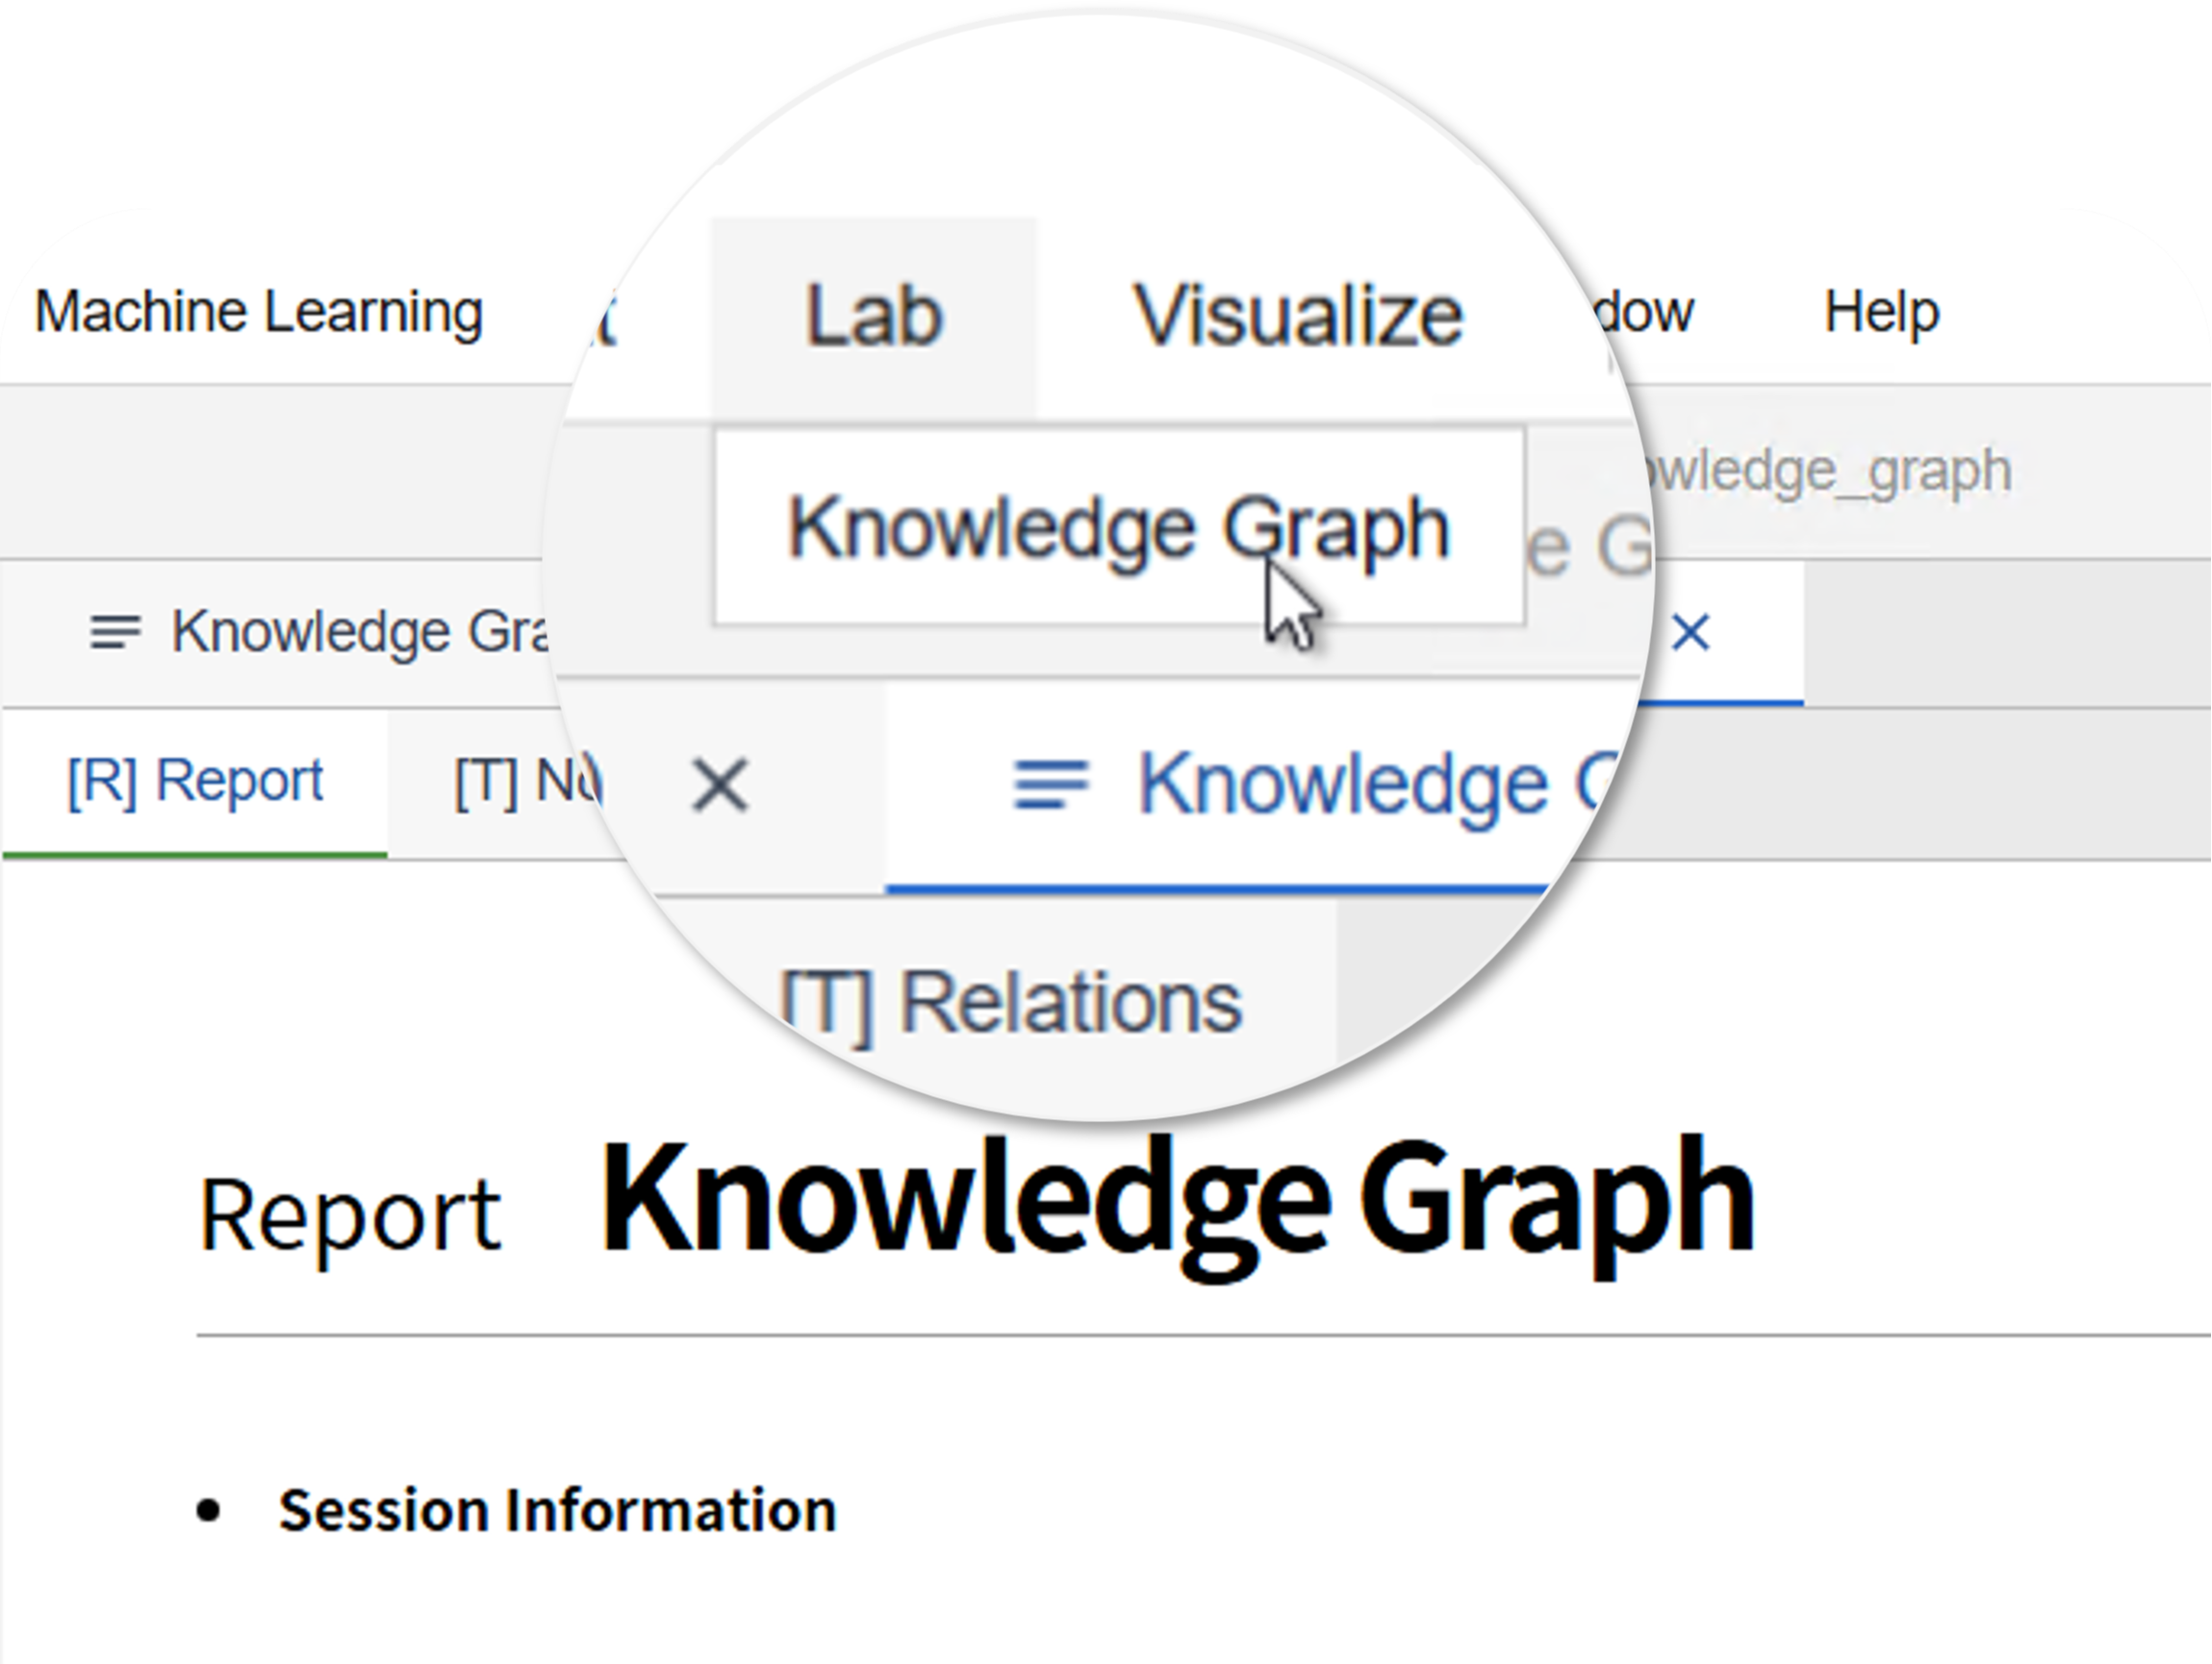The height and width of the screenshot is (1664, 2212).
Task: Open the [T] Relations tab
Action: click(1010, 1002)
